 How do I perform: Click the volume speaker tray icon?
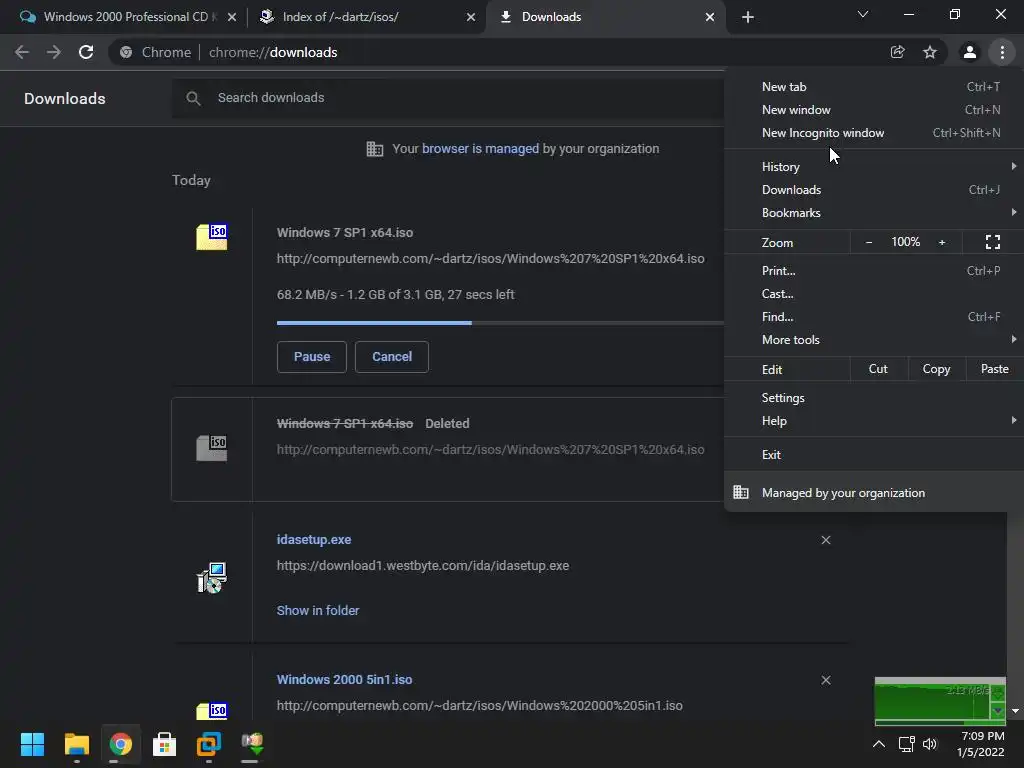pyautogui.click(x=930, y=744)
